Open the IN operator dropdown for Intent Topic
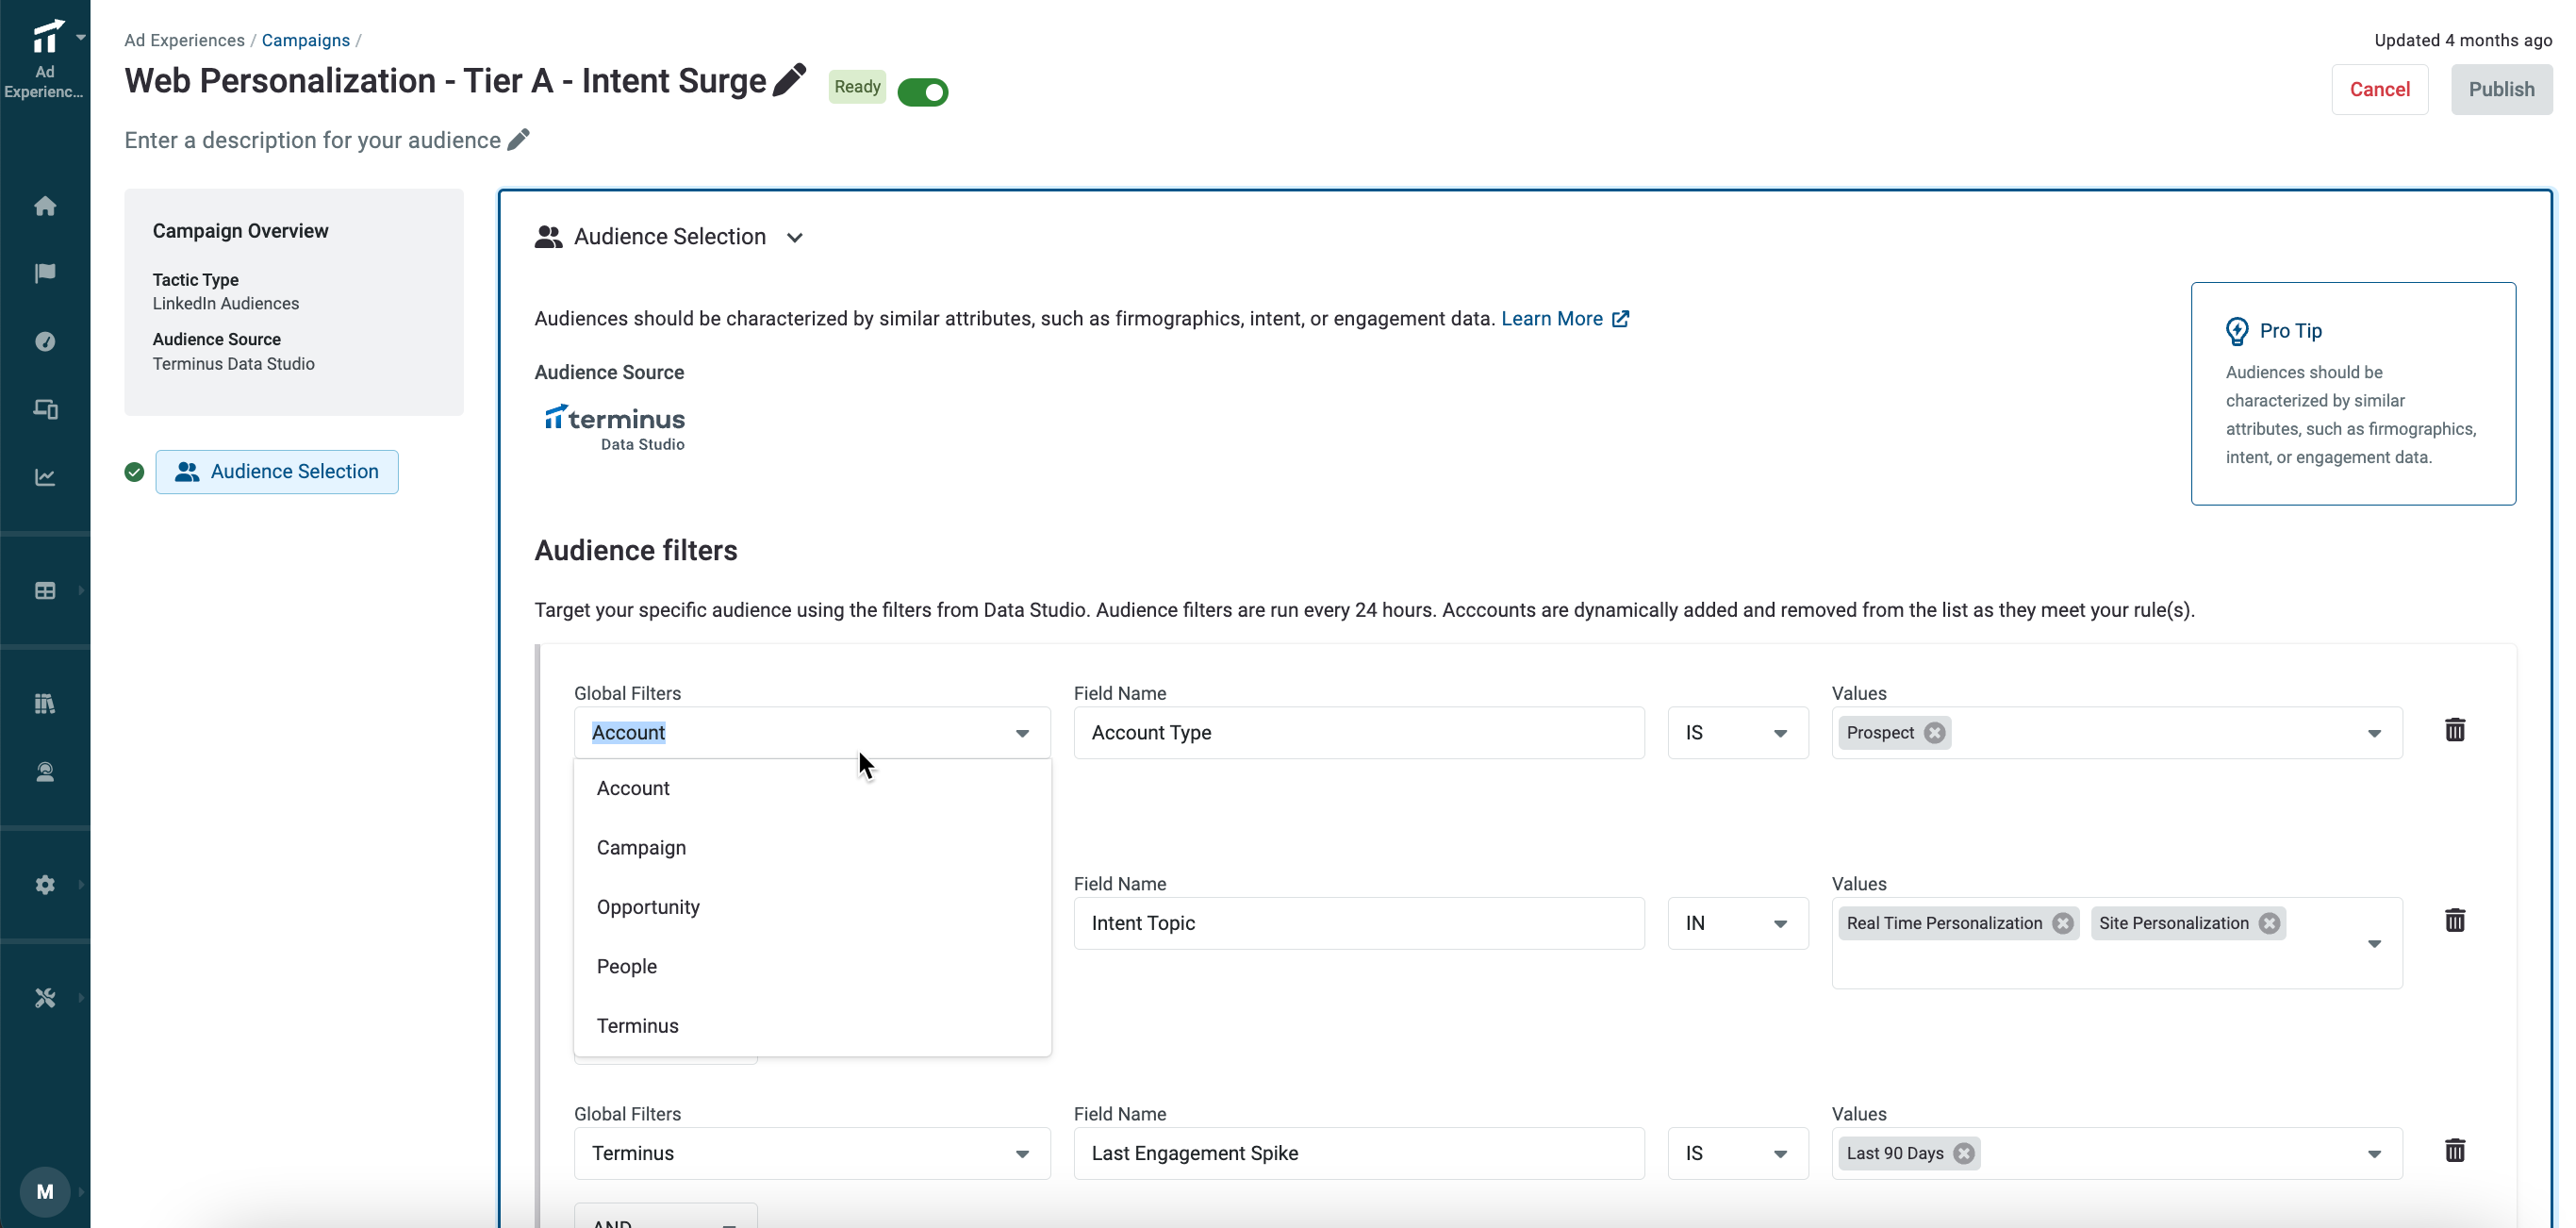The height and width of the screenshot is (1228, 2576). click(1738, 923)
